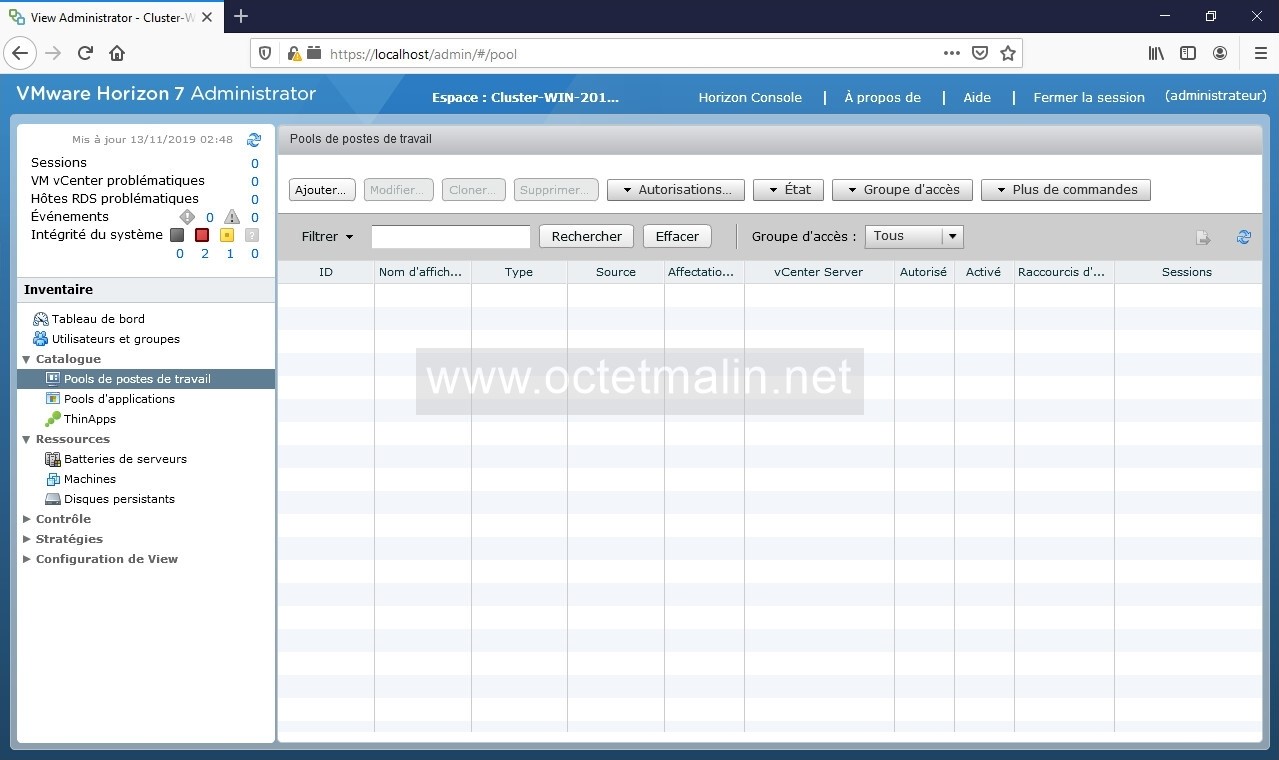Click the unknown status health indicator

coord(252,235)
